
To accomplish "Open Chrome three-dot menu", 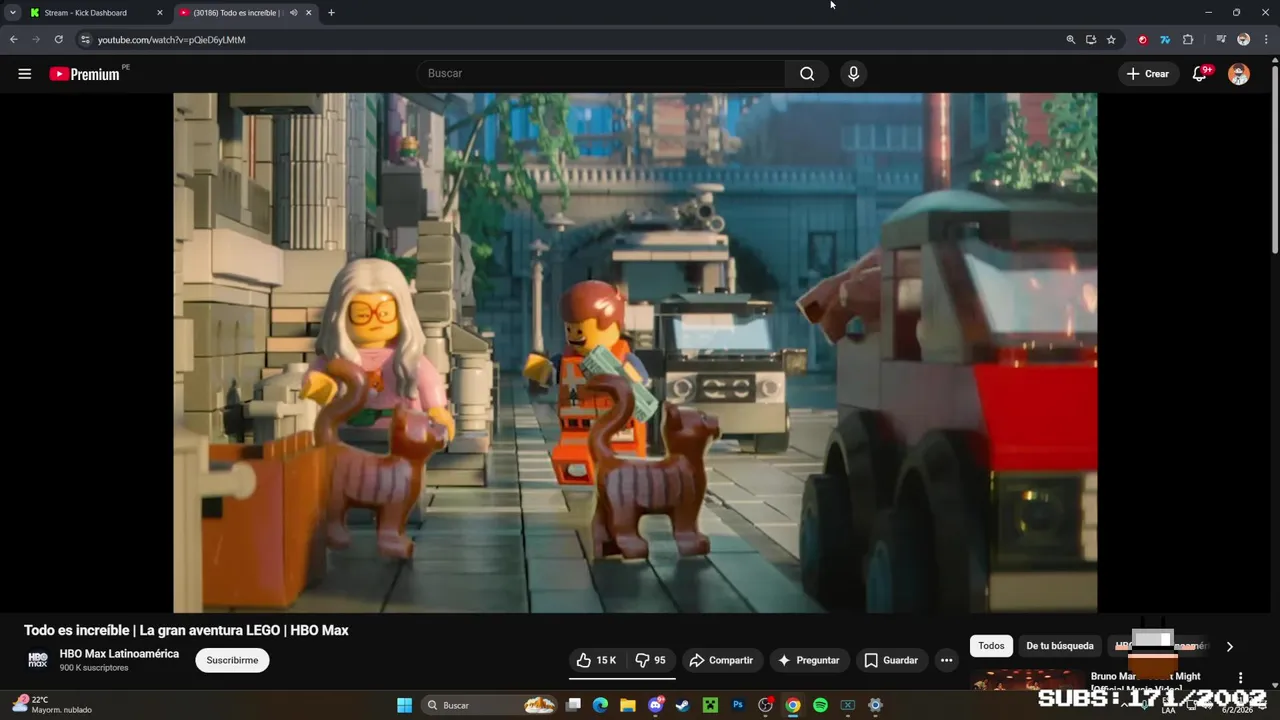I will click(x=1264, y=40).
